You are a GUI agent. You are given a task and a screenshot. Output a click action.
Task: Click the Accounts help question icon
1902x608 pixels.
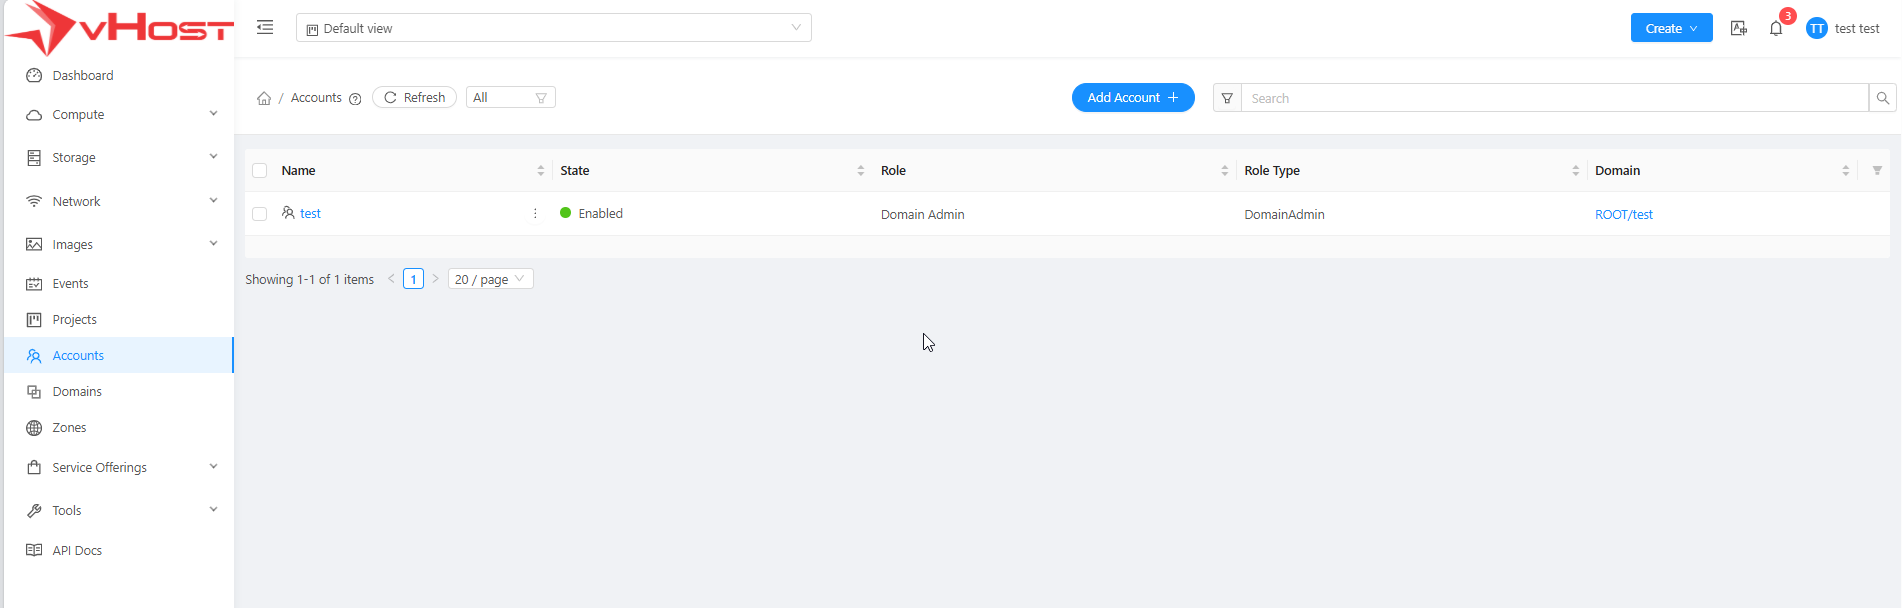(355, 99)
